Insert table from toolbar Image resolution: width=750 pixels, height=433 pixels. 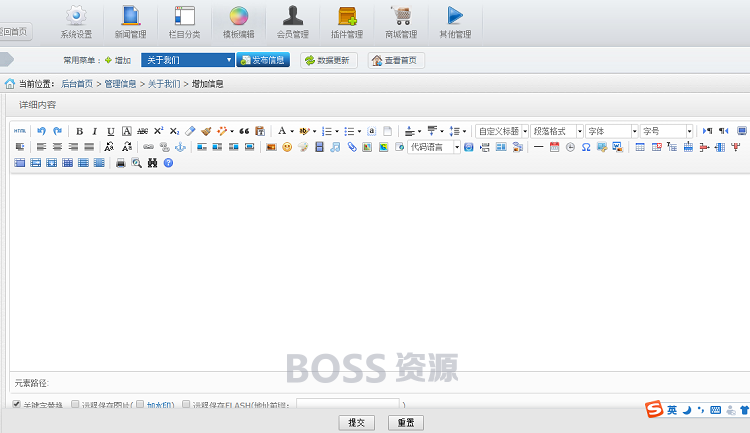[640, 147]
